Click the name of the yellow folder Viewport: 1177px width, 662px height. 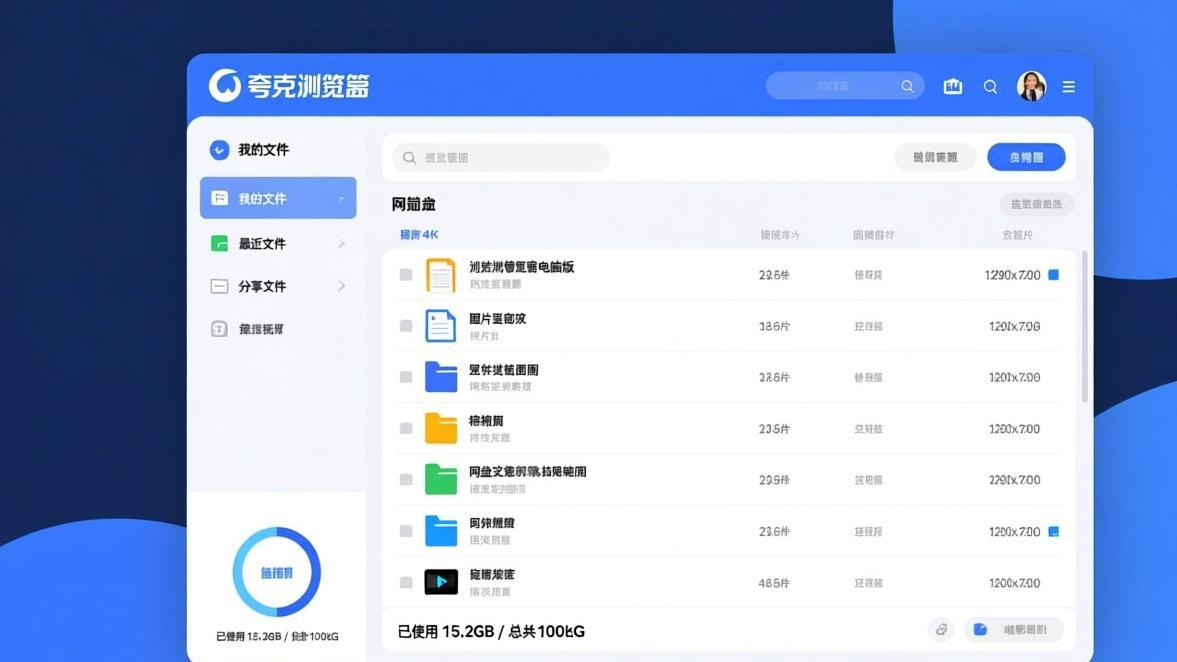tap(486, 420)
